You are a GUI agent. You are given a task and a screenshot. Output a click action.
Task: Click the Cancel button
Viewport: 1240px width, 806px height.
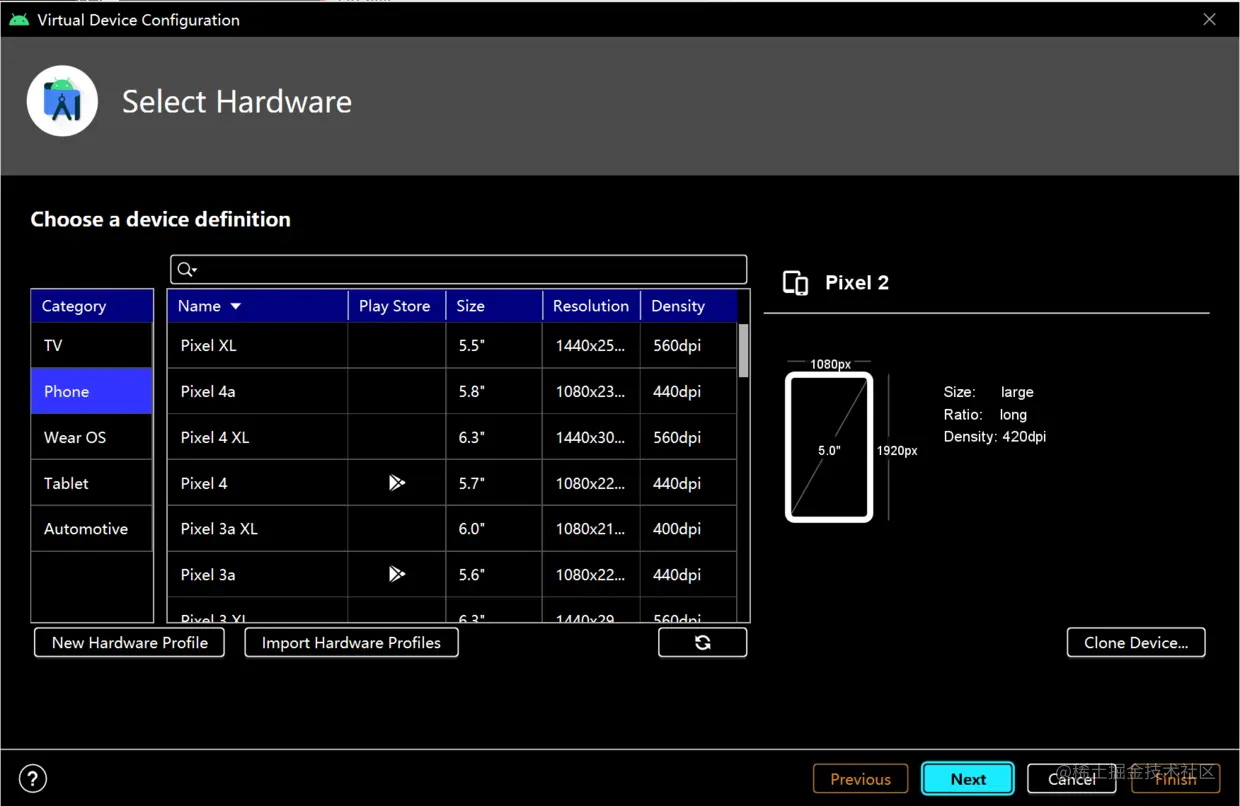click(x=1071, y=779)
